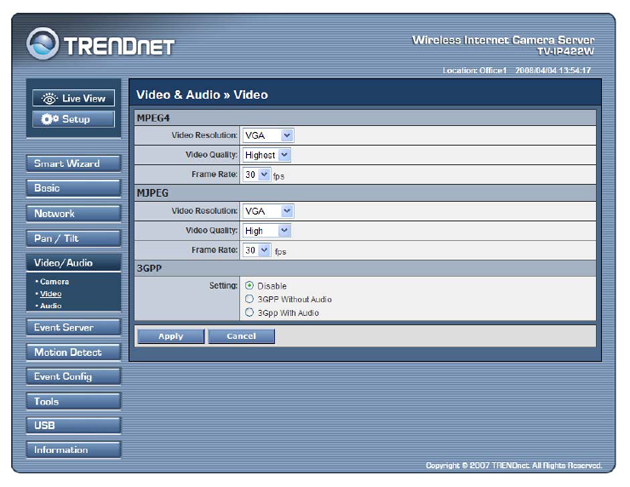This screenshot has width=630, height=487.
Task: Select 3GPP Without Audio option
Action: click(x=250, y=299)
